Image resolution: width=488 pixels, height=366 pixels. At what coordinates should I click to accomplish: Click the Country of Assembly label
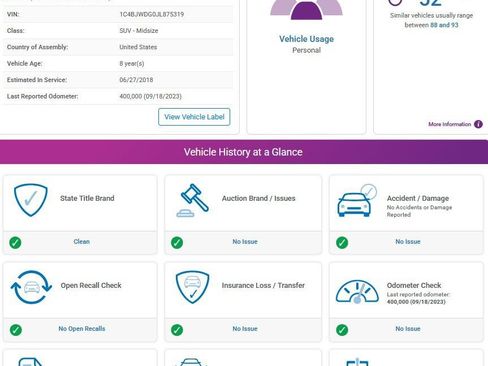(x=37, y=47)
